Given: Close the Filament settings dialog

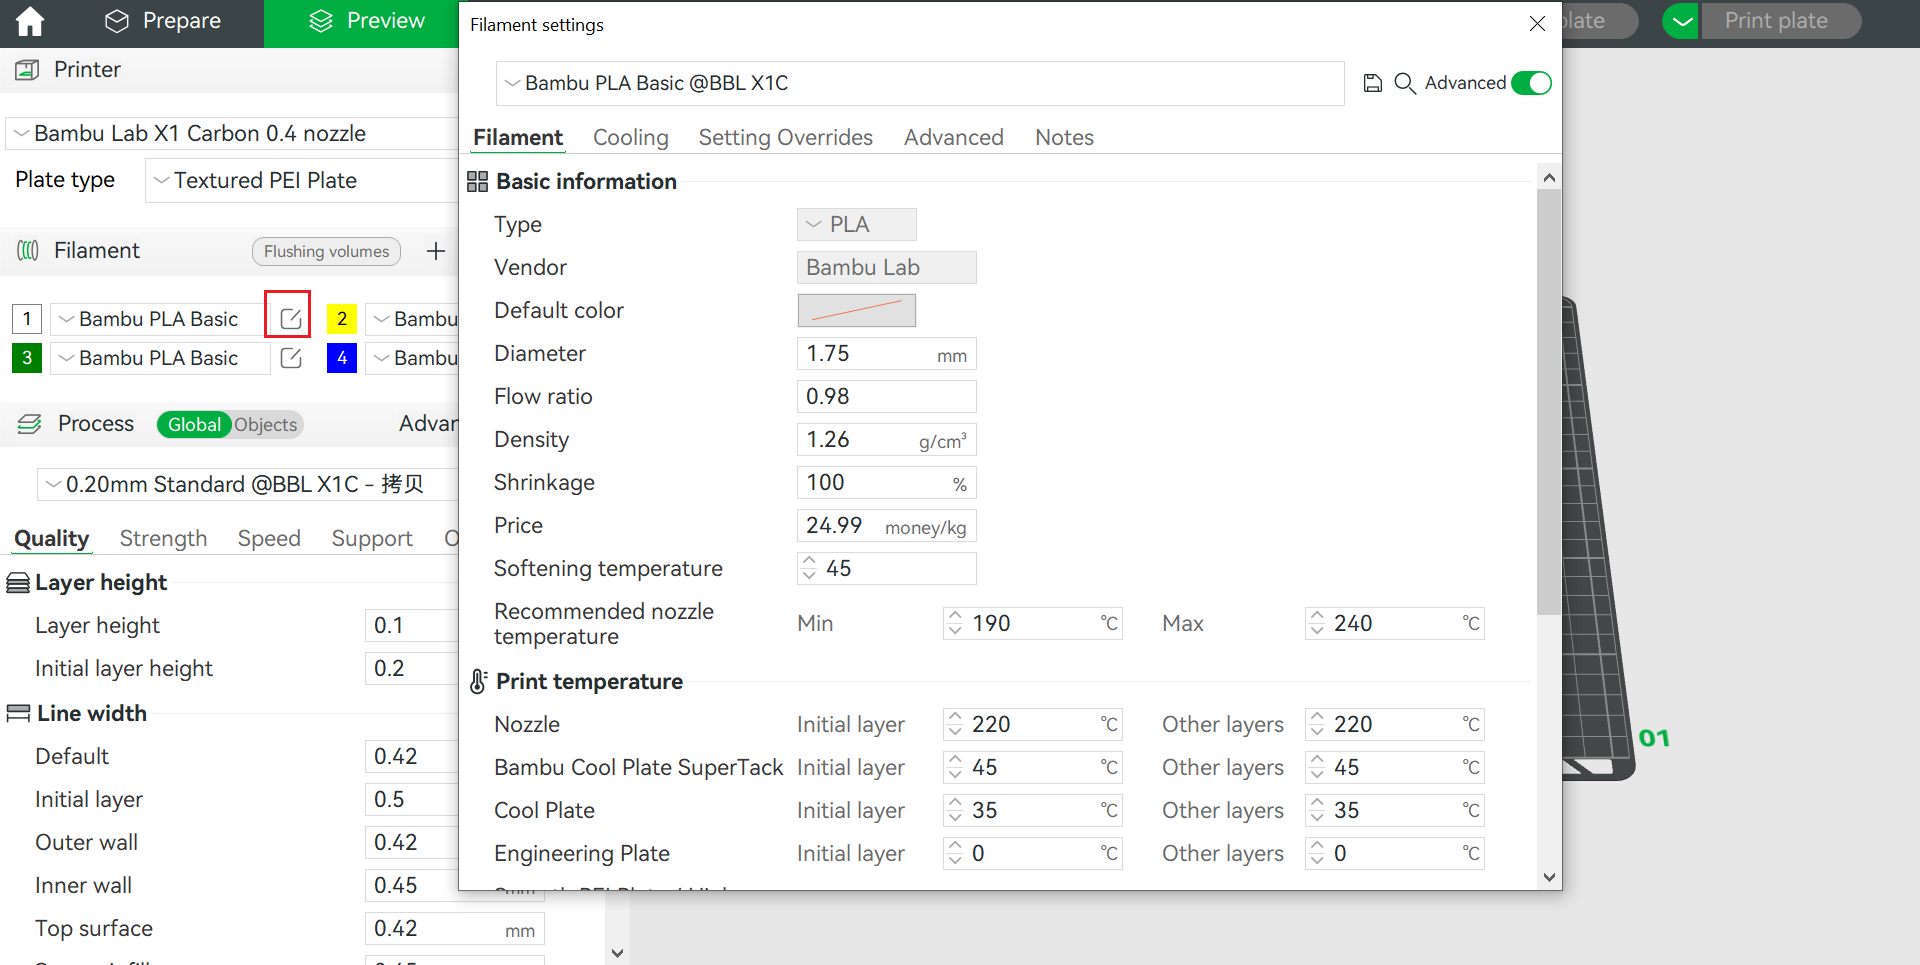Looking at the screenshot, I should 1537,24.
